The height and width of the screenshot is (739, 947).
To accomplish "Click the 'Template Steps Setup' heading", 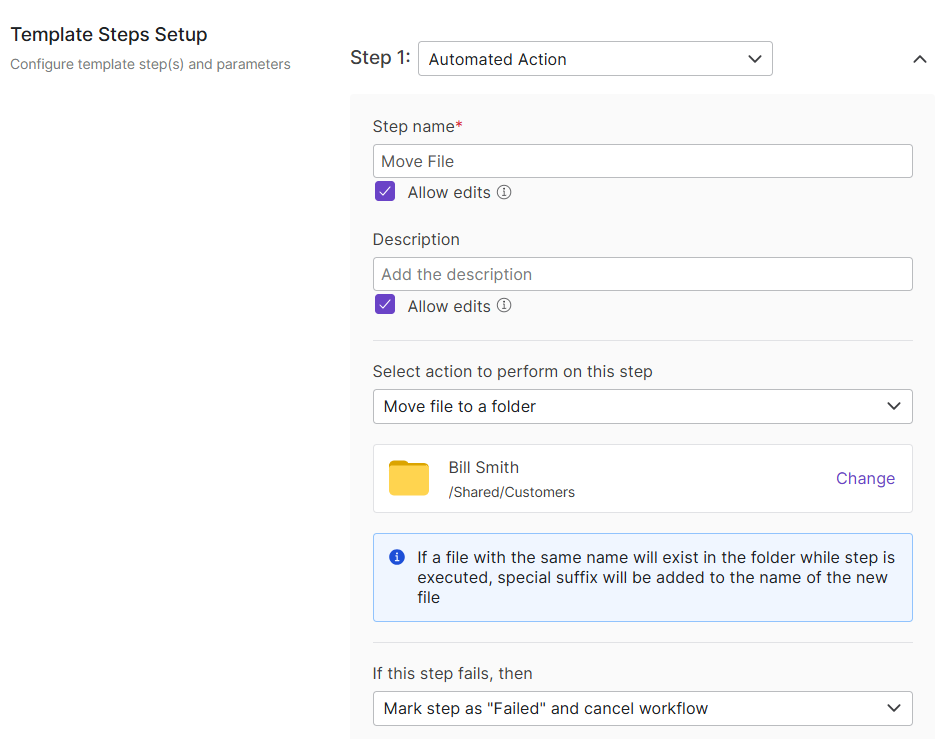I will (109, 34).
